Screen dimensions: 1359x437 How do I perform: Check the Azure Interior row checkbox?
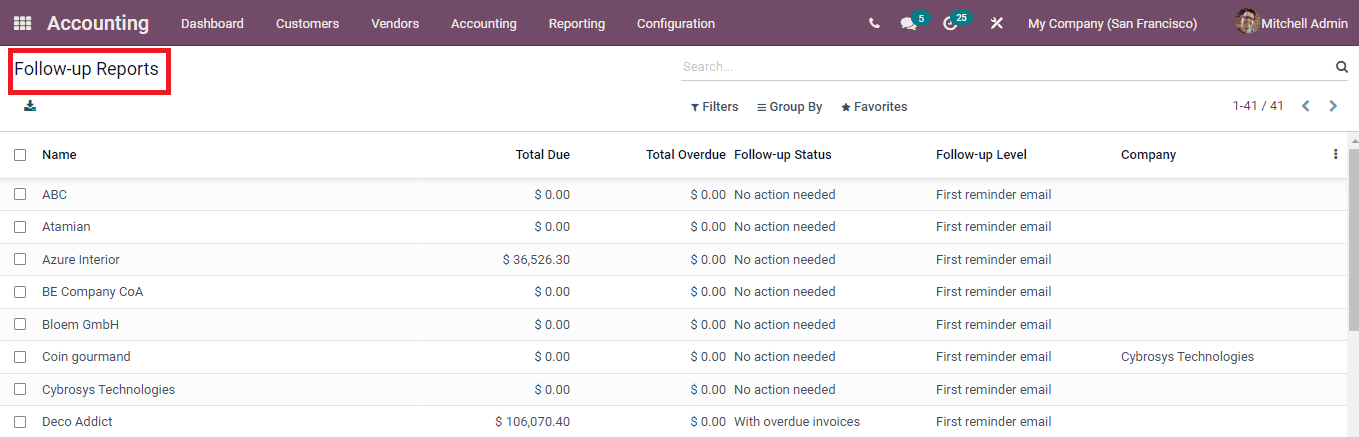(20, 259)
